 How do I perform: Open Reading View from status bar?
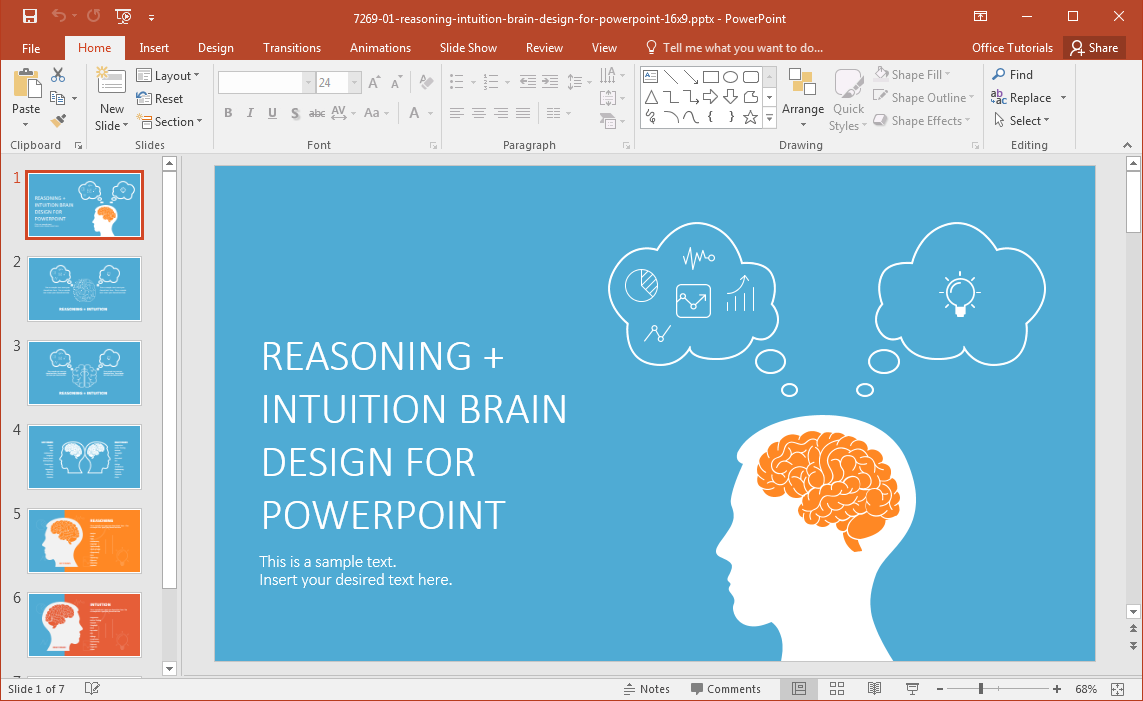coord(874,689)
